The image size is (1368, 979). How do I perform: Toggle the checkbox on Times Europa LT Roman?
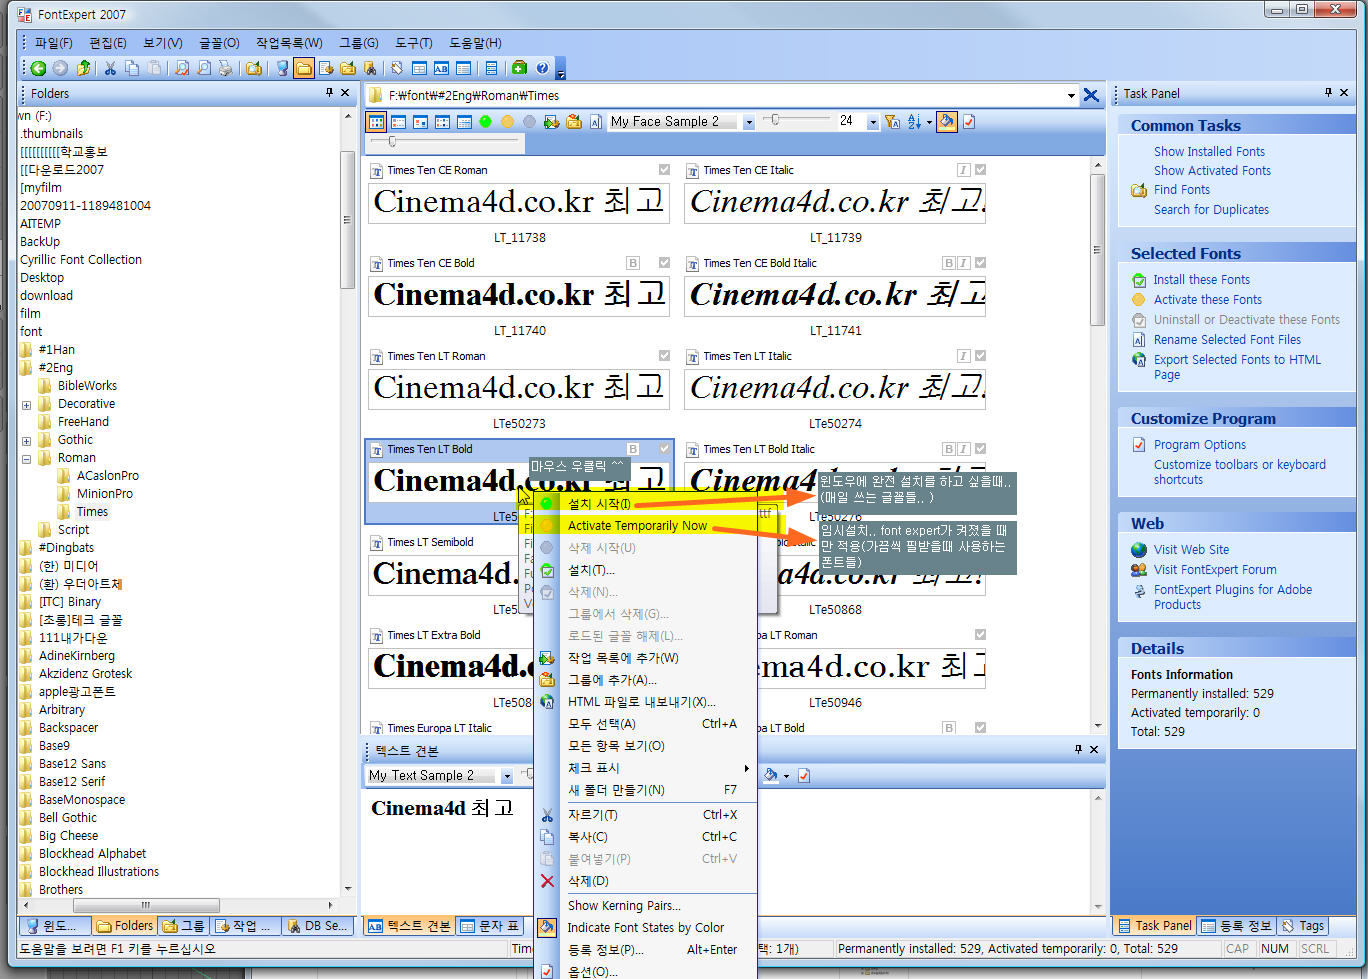tap(980, 635)
